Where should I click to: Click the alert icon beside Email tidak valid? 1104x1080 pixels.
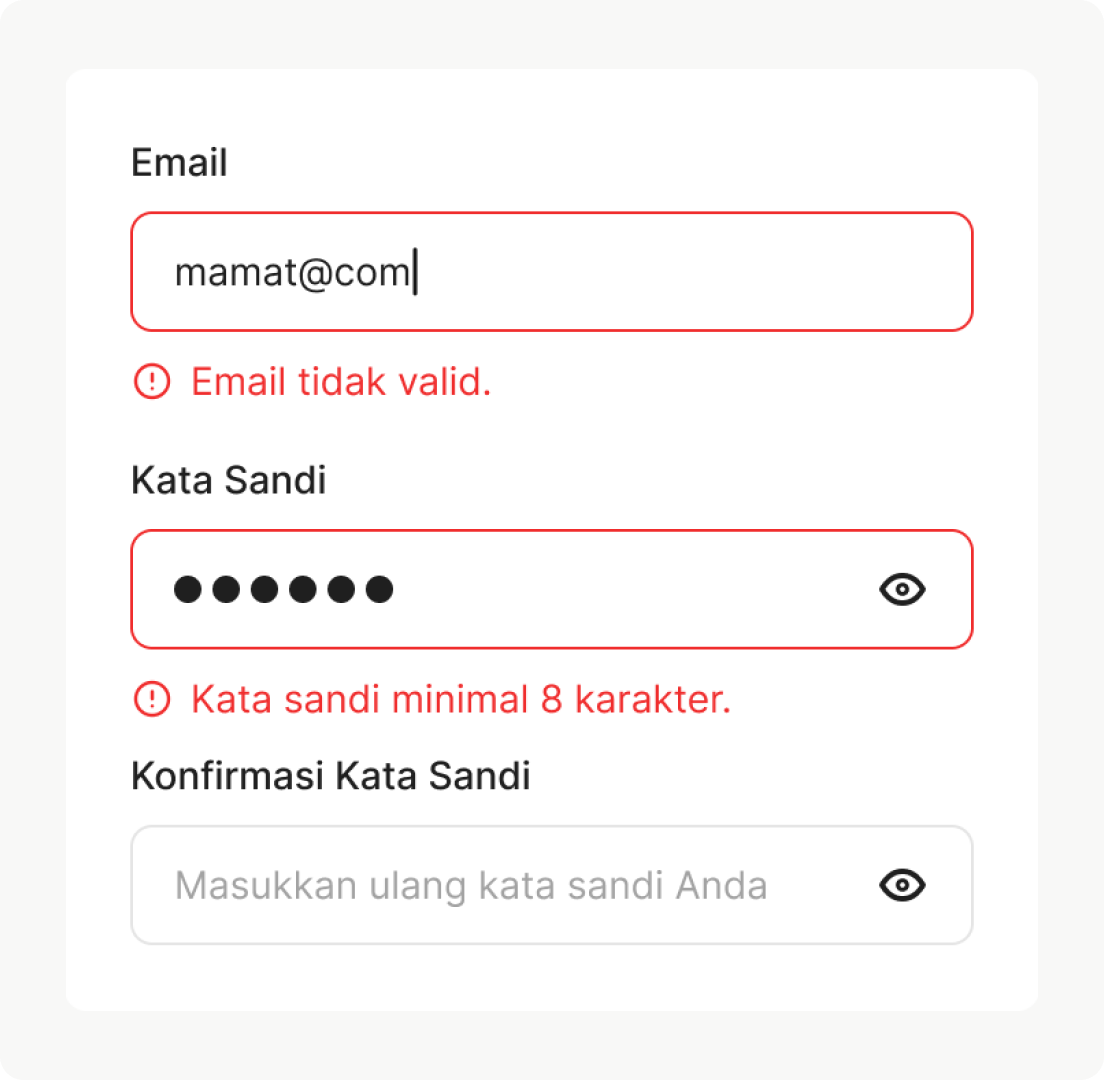[x=152, y=381]
